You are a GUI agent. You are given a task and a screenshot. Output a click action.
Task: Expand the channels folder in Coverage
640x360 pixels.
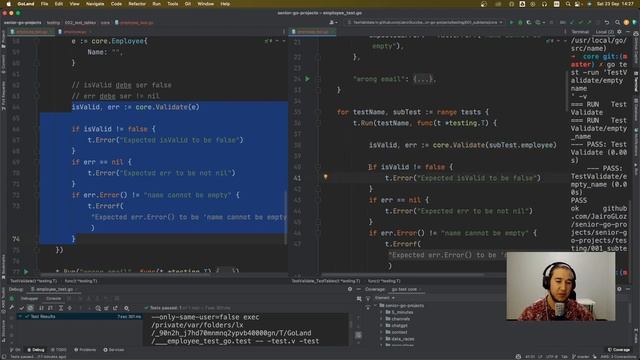pyautogui.click(x=382, y=319)
